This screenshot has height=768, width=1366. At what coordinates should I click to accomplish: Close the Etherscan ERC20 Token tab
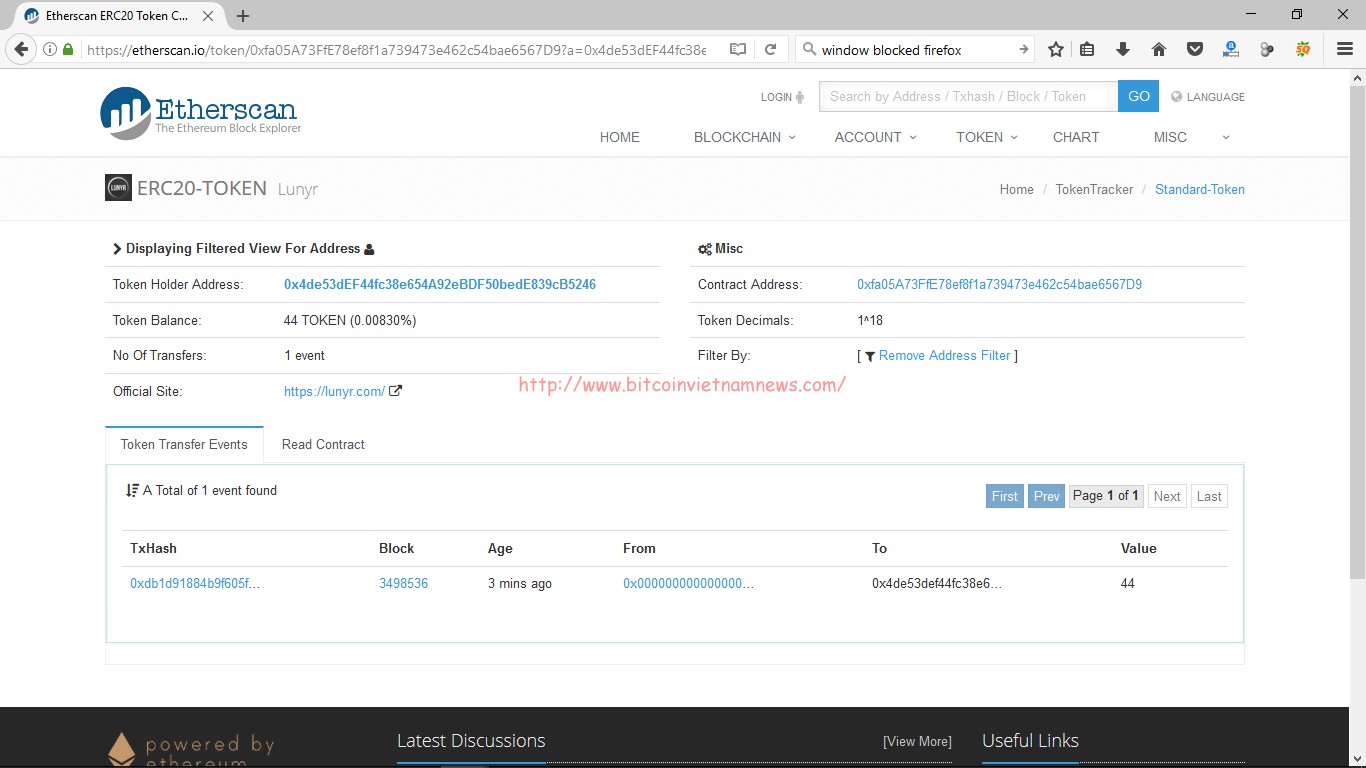pyautogui.click(x=210, y=16)
